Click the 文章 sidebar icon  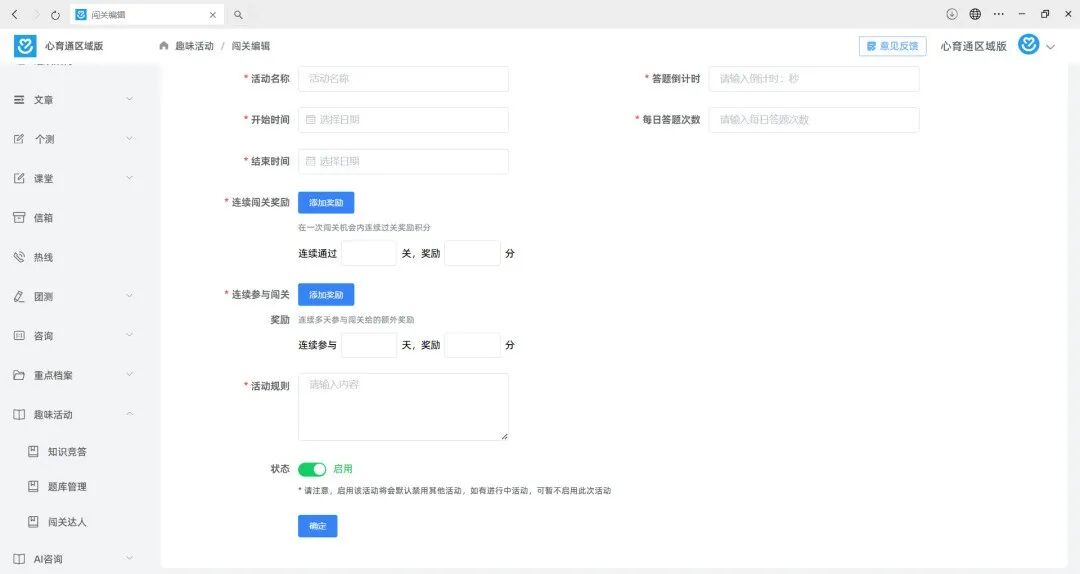19,100
